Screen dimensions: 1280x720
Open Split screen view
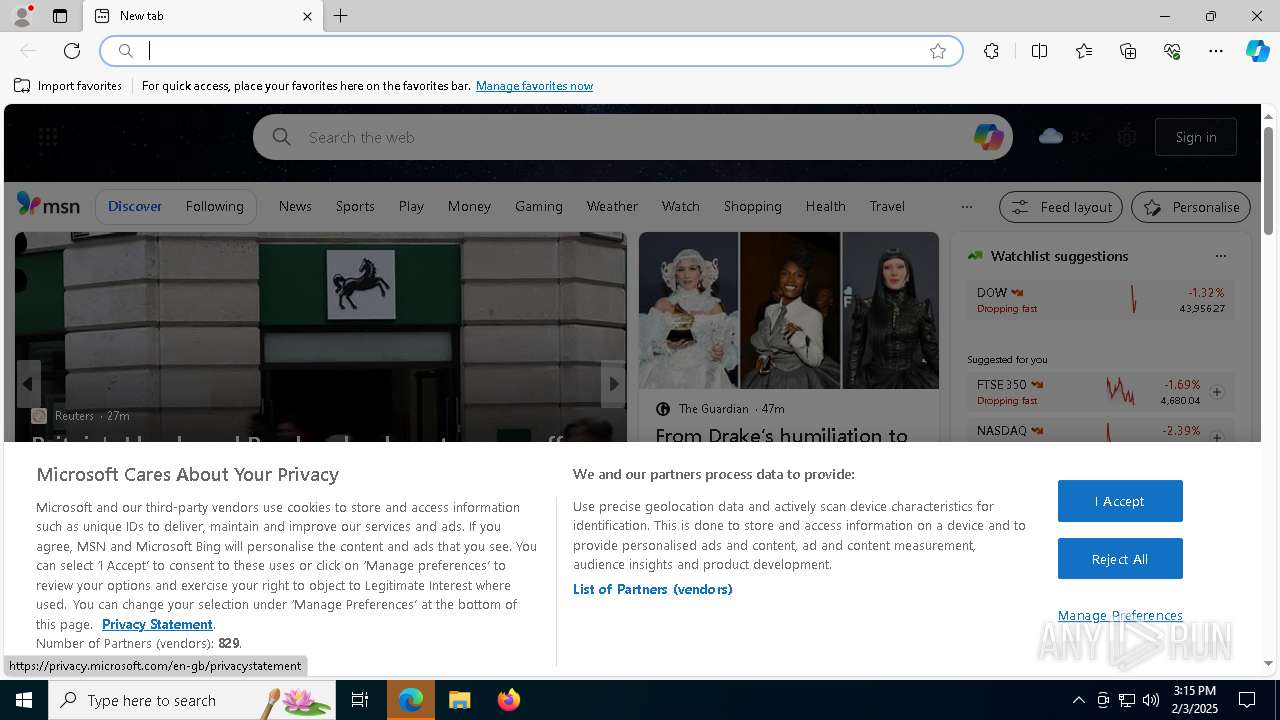click(x=1039, y=51)
